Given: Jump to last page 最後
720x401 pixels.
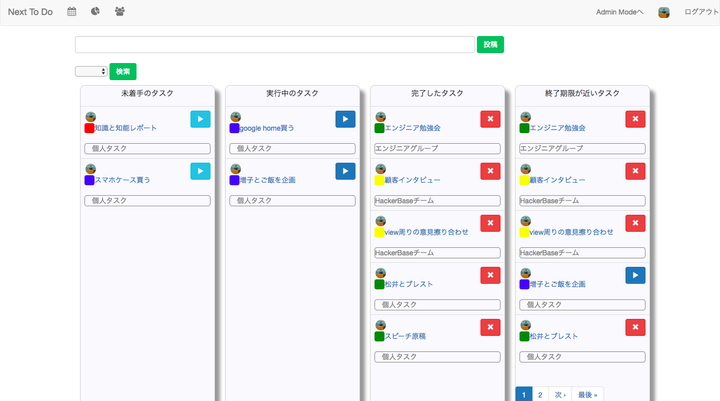Looking at the screenshot, I should coord(588,395).
